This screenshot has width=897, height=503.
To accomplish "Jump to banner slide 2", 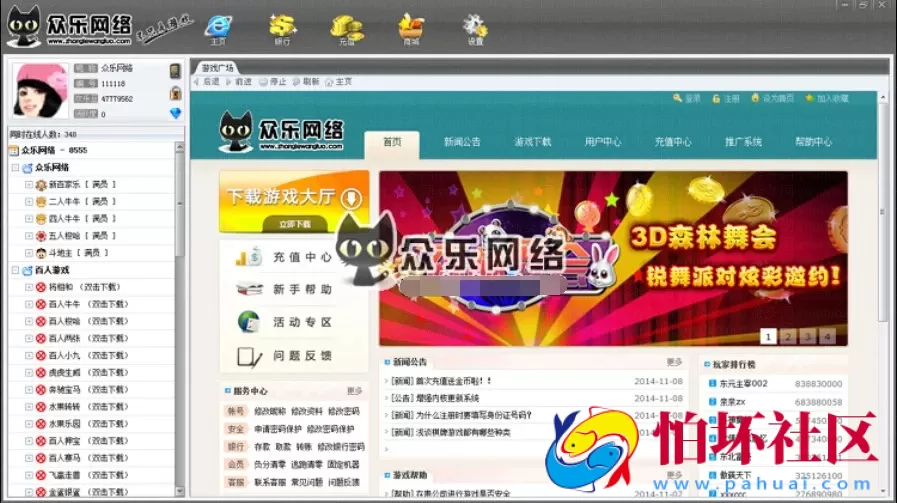I will 788,336.
